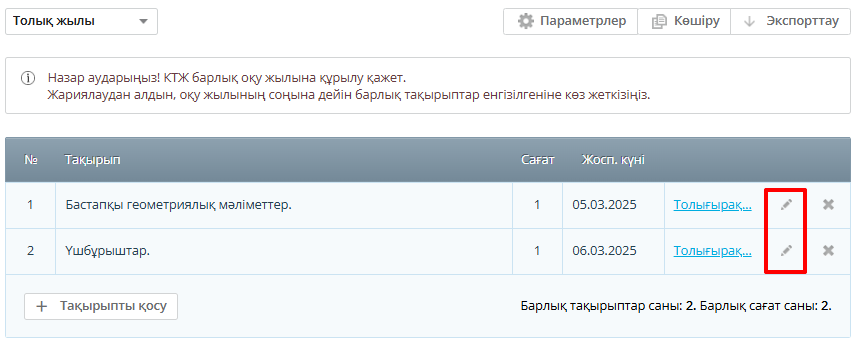This screenshot has width=867, height=361.
Task: Open Толығырақ link for topic 2
Action: pyautogui.click(x=712, y=250)
